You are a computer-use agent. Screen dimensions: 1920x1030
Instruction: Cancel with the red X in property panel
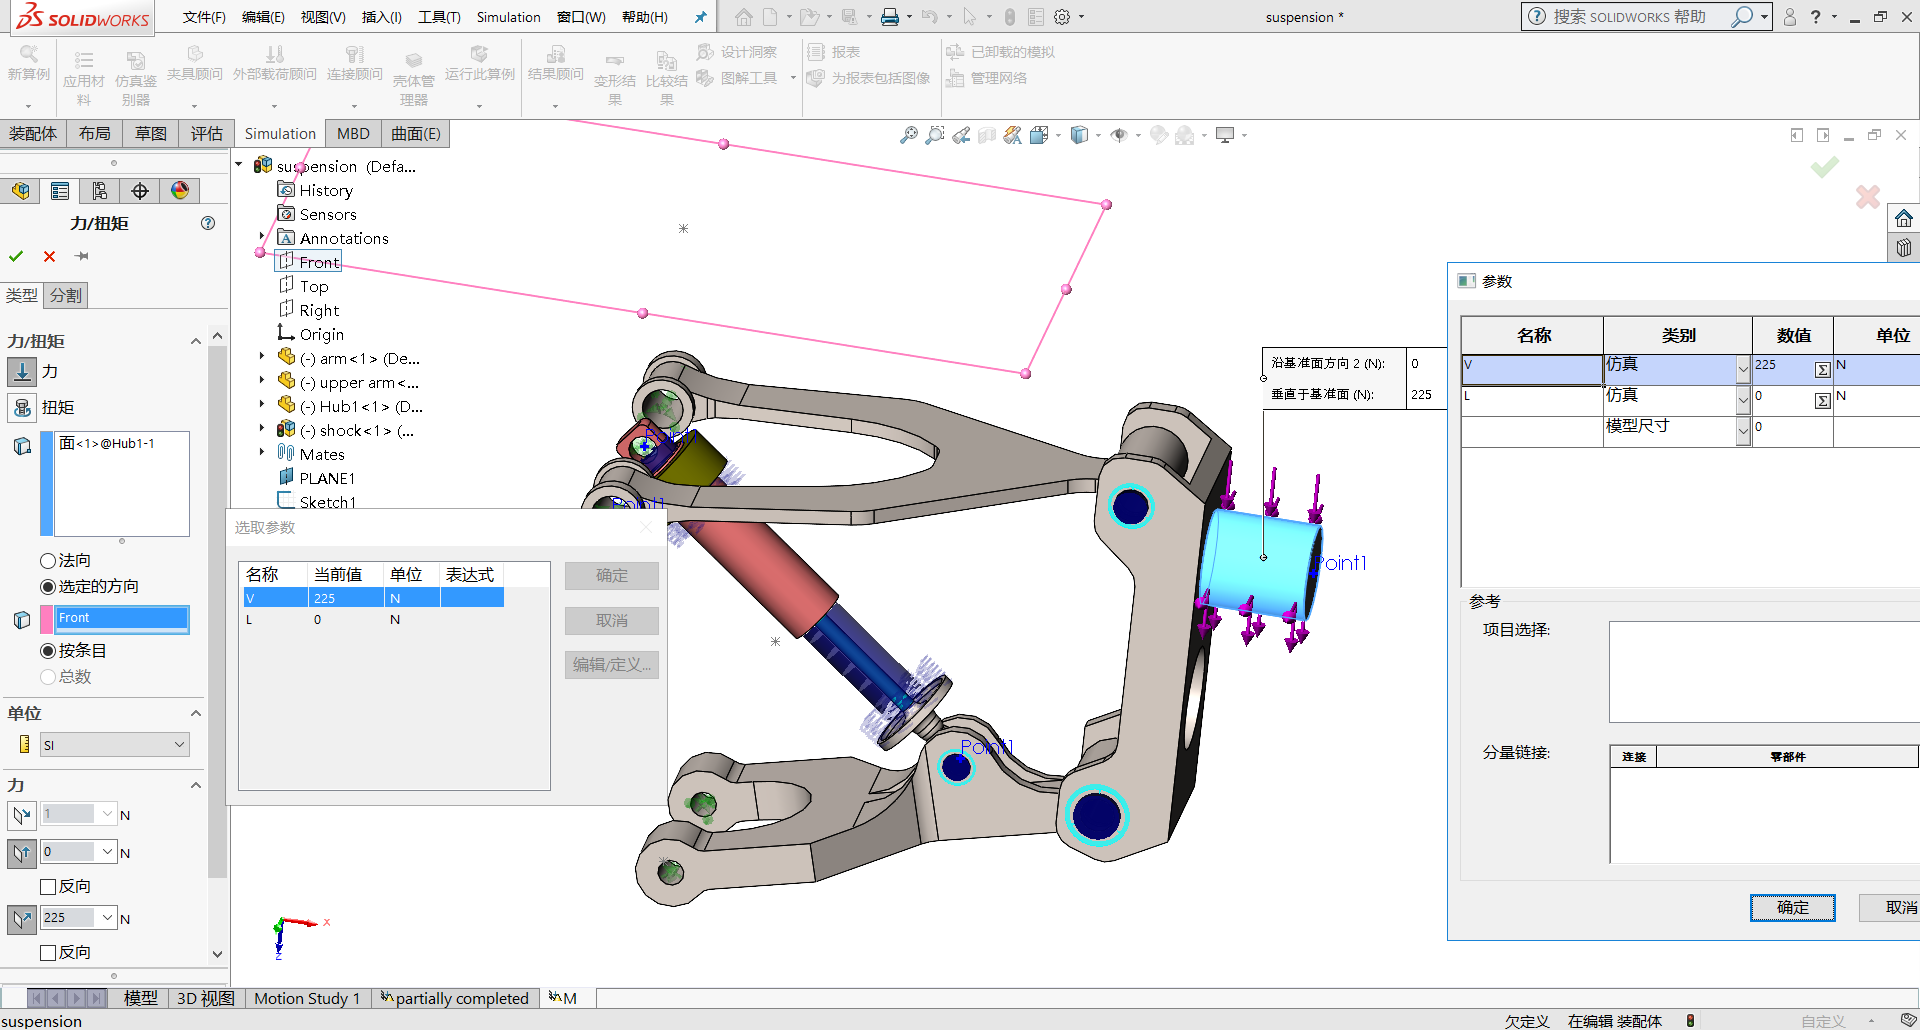pyautogui.click(x=49, y=257)
